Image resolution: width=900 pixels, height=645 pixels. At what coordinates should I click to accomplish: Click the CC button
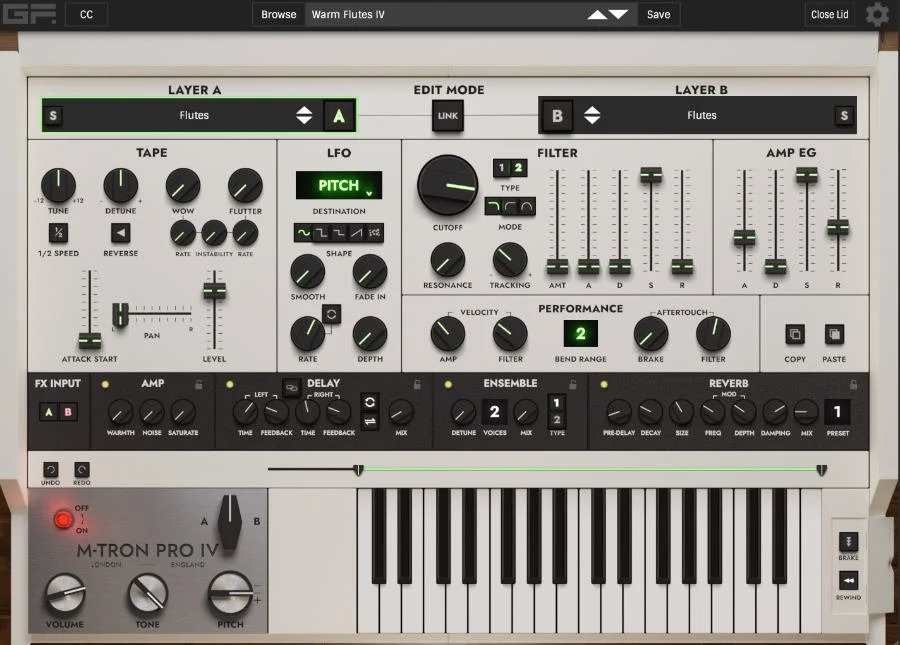coord(87,14)
